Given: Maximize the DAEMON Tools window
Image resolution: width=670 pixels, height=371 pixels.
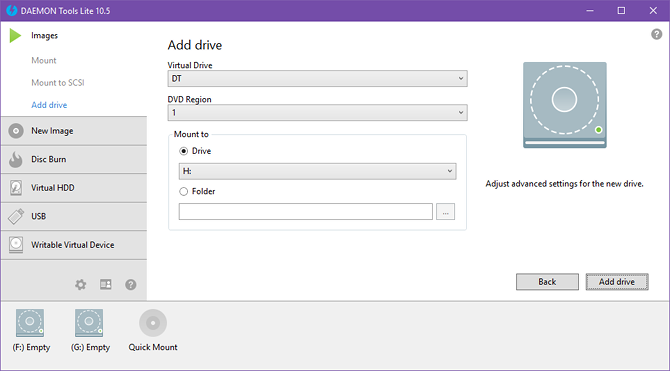Looking at the screenshot, I should pyautogui.click(x=621, y=11).
